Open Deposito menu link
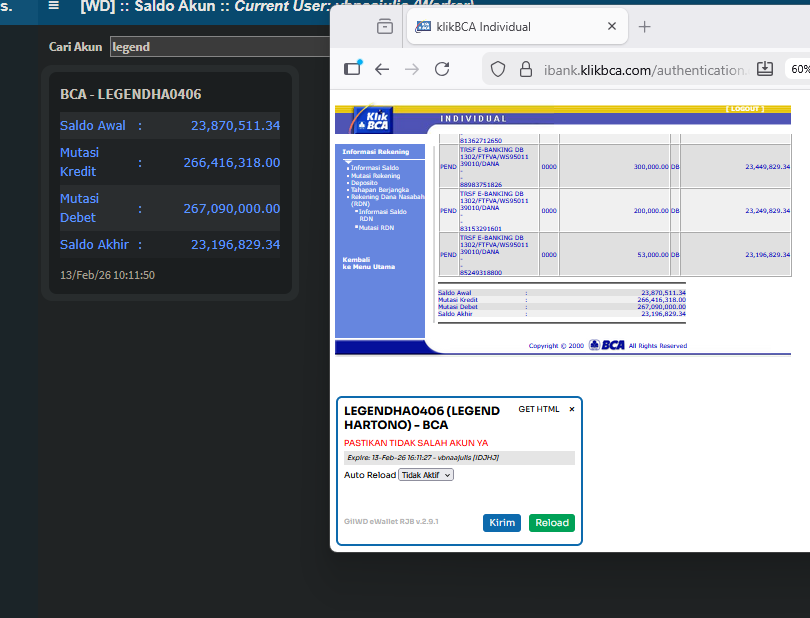This screenshot has height=618, width=810. coord(364,183)
